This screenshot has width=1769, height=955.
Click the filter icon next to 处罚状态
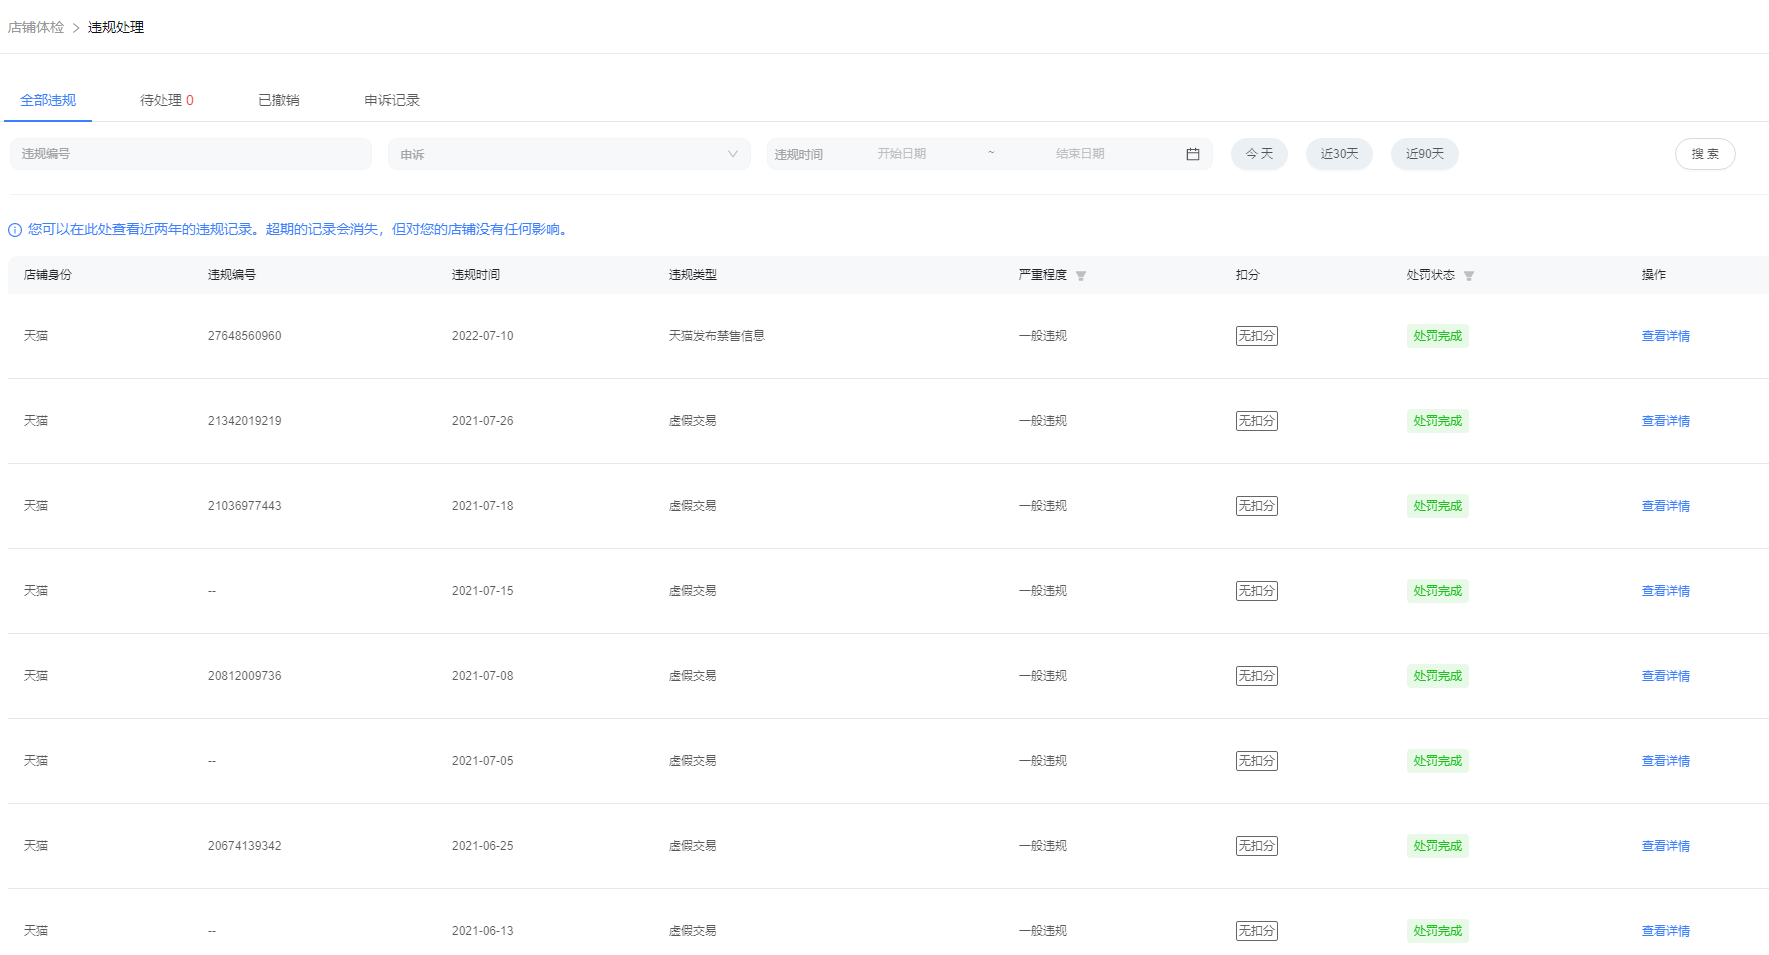point(1469,276)
